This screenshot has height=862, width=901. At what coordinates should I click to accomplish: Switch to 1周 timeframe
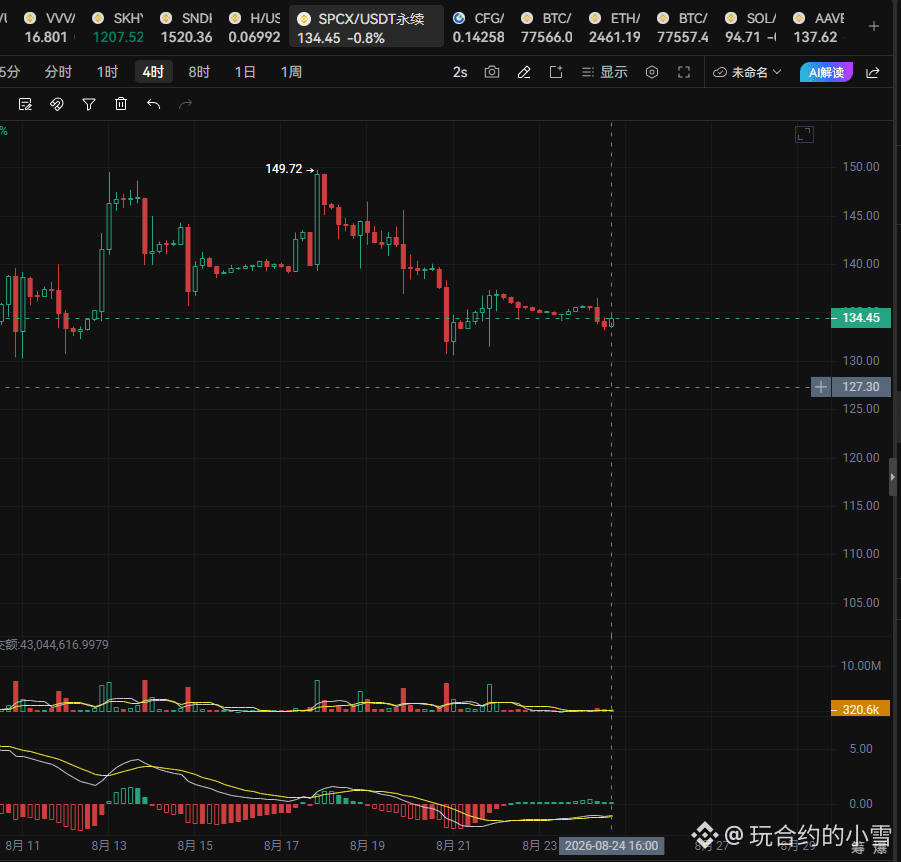(291, 72)
